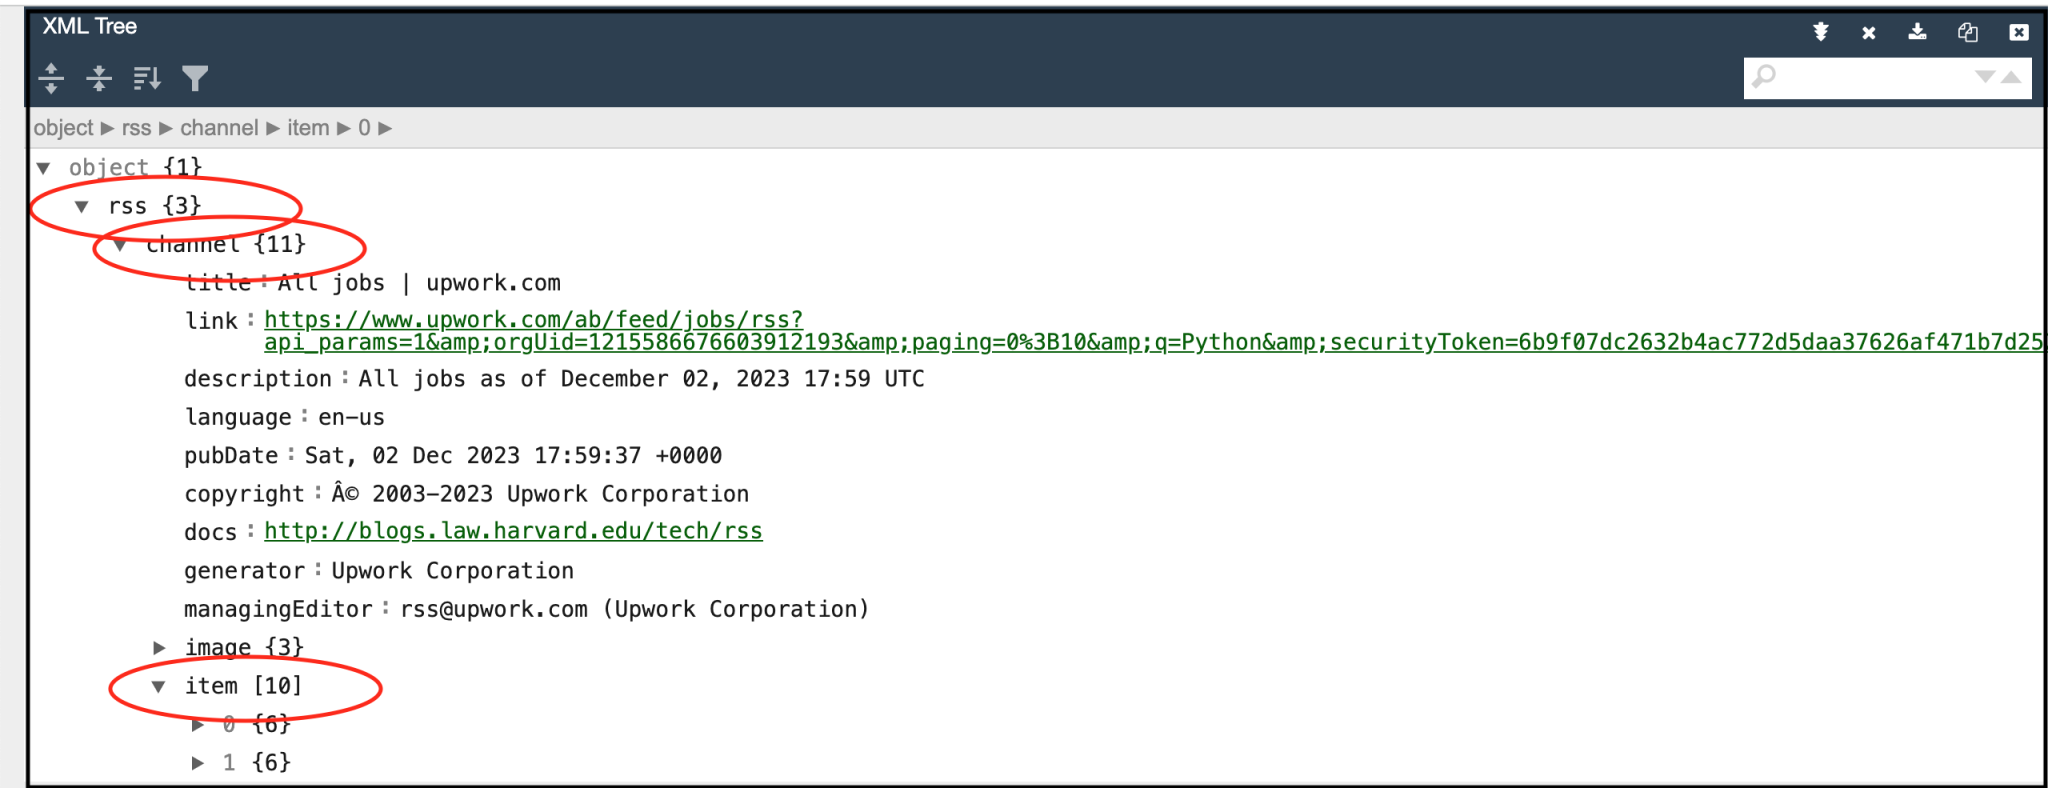The image size is (2048, 788).
Task: Open the blogs.law.harvard.edu docs link
Action: 513,531
